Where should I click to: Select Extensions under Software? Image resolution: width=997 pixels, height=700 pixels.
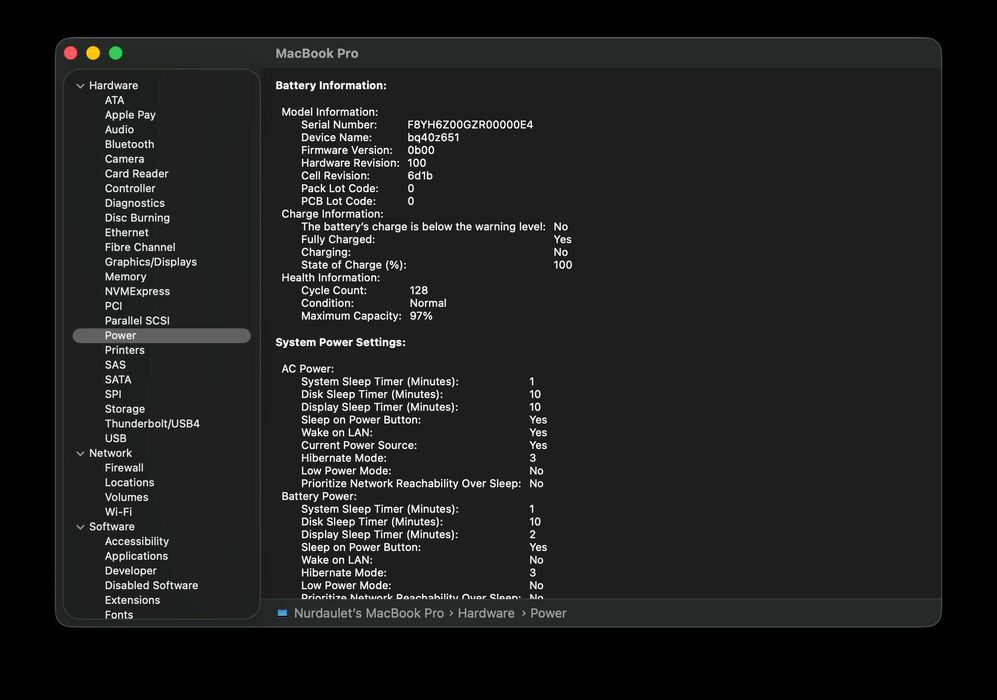(132, 600)
